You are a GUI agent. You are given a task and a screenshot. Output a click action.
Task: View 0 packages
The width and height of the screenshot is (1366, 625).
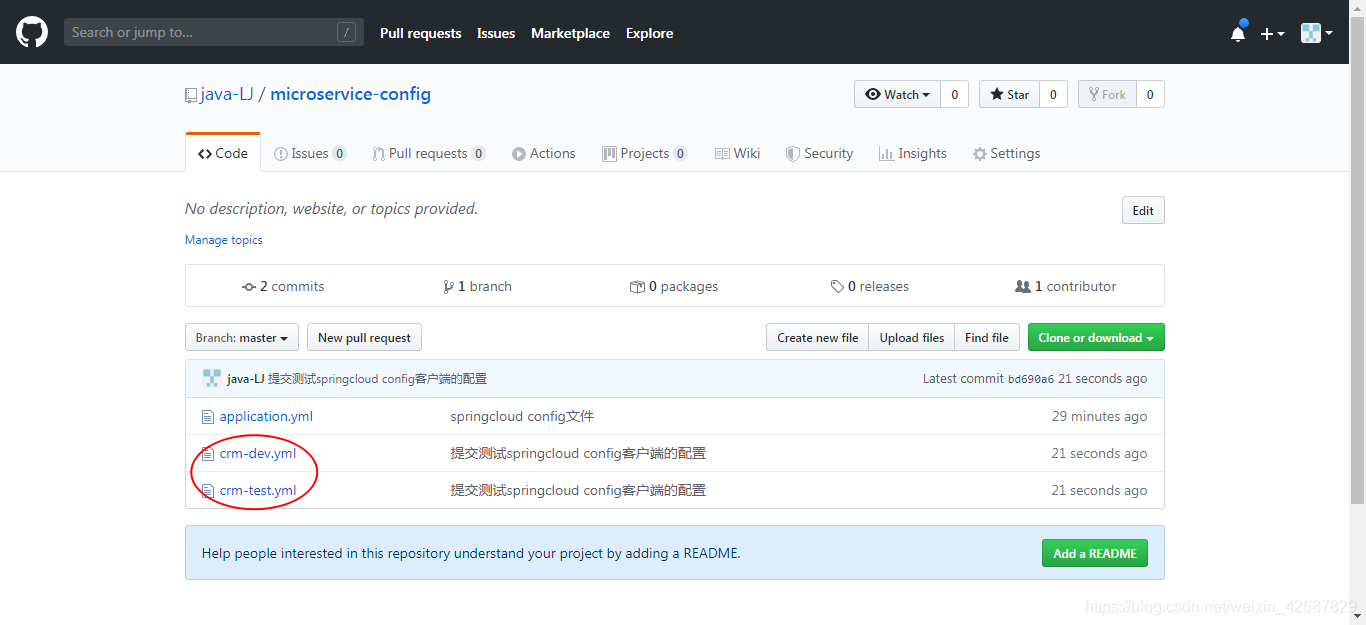tap(674, 286)
